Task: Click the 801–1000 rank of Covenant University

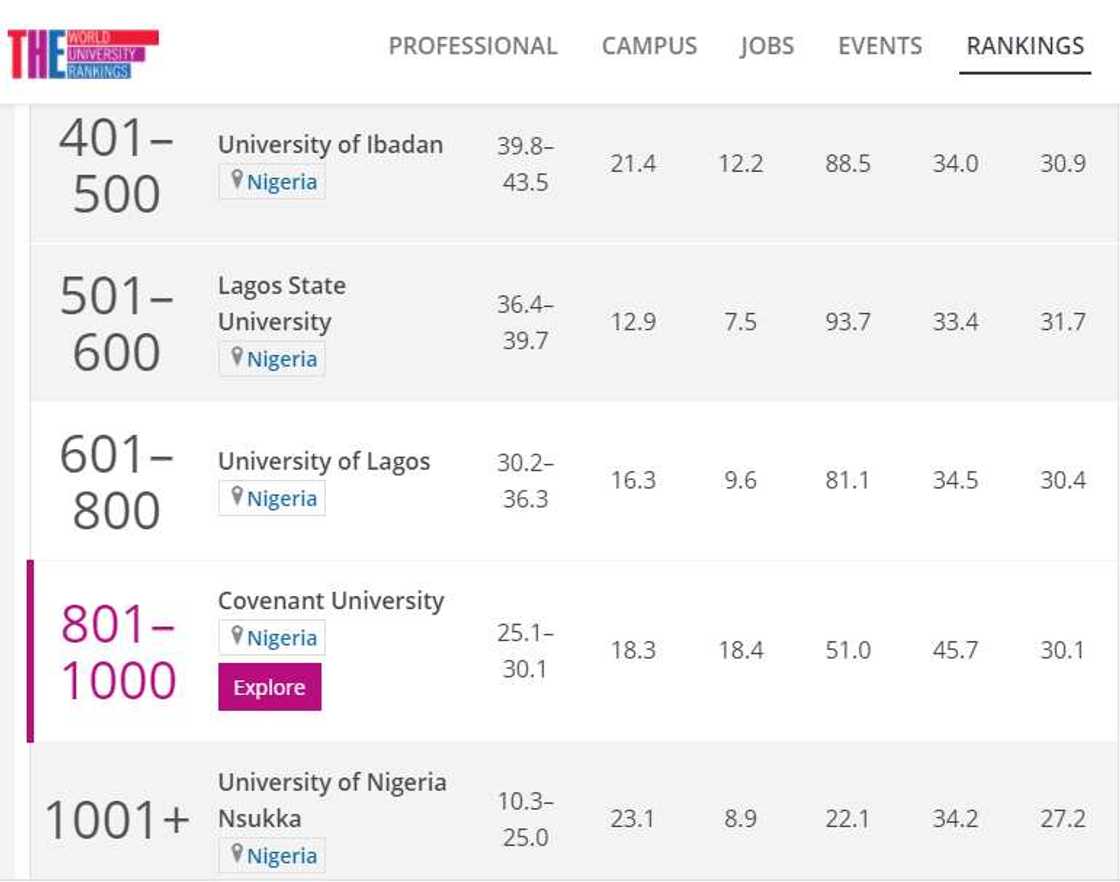Action: [118, 652]
